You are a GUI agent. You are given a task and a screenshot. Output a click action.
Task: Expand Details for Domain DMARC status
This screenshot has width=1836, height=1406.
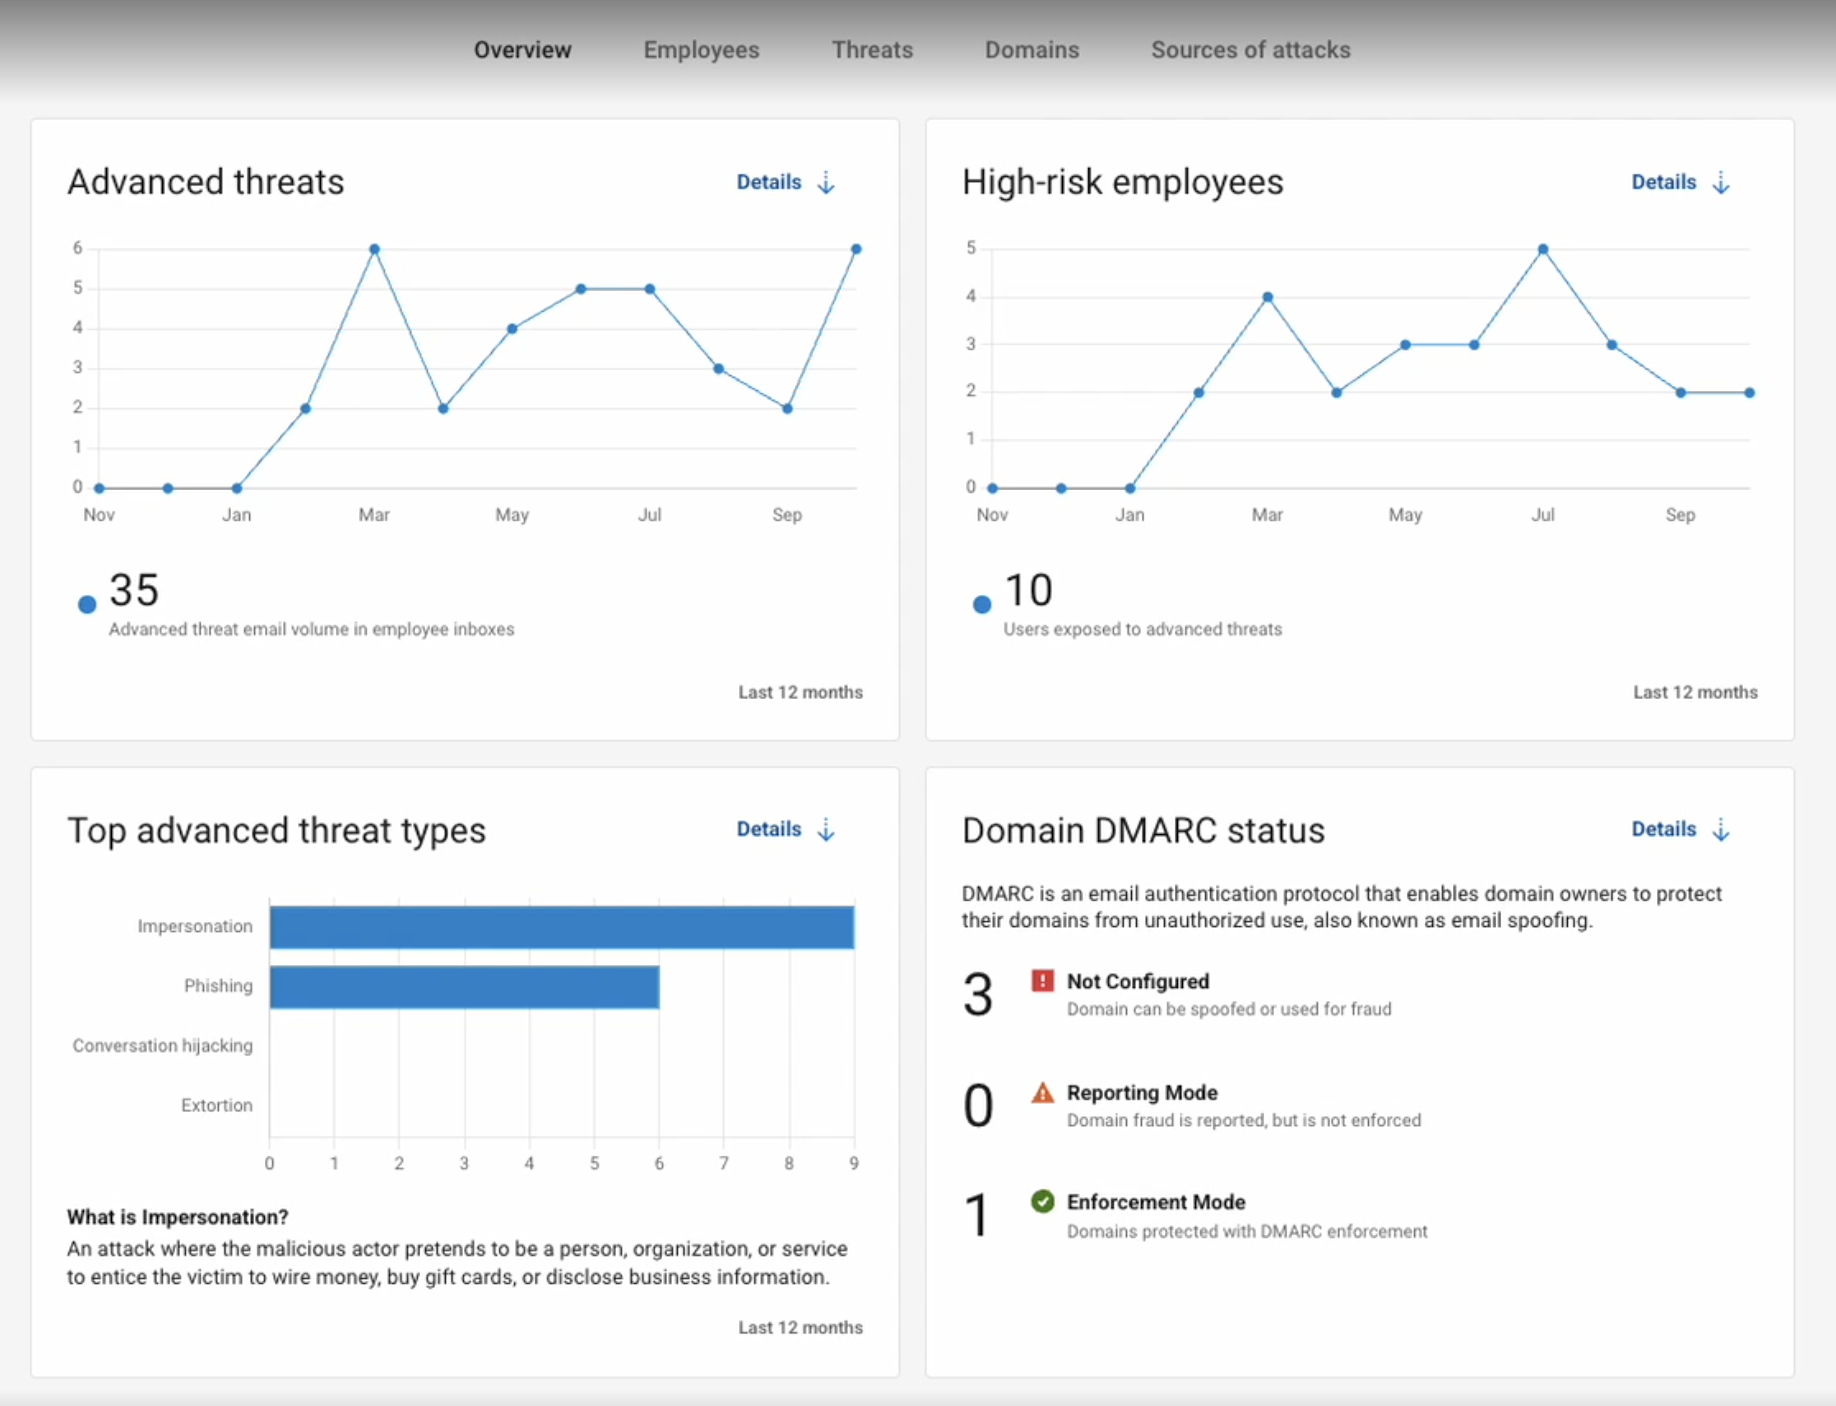[1663, 829]
